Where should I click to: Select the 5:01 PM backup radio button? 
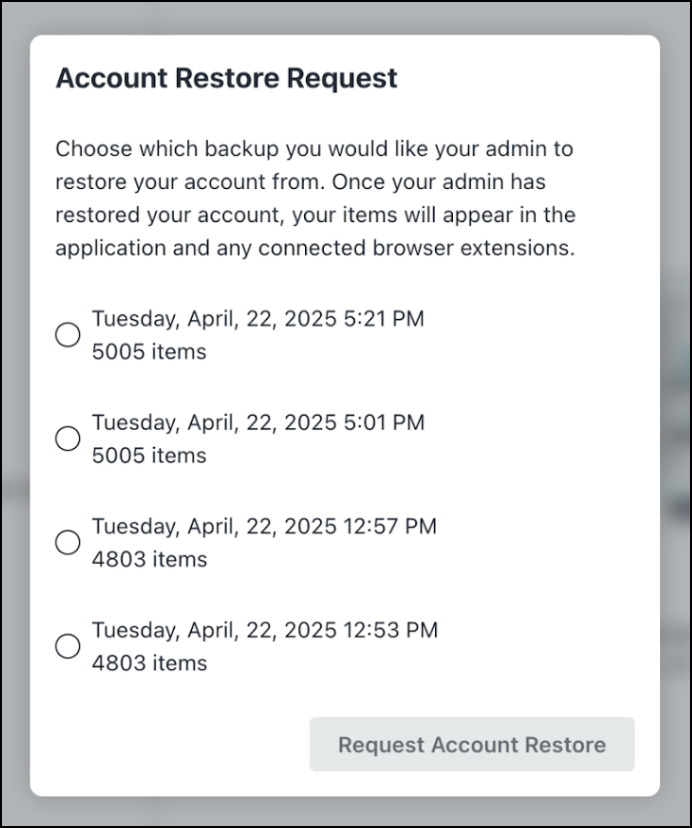[x=67, y=438]
